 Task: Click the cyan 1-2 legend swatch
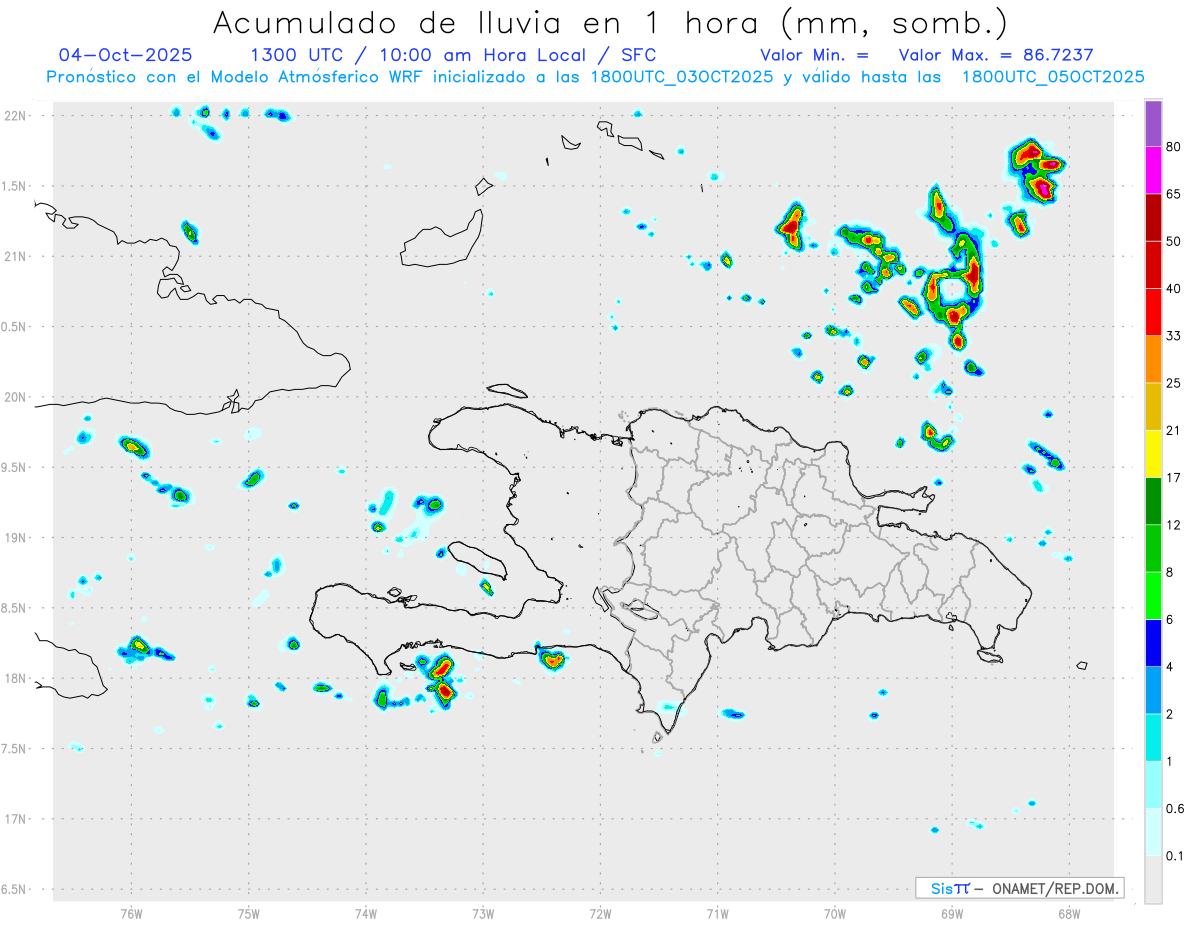click(1153, 737)
